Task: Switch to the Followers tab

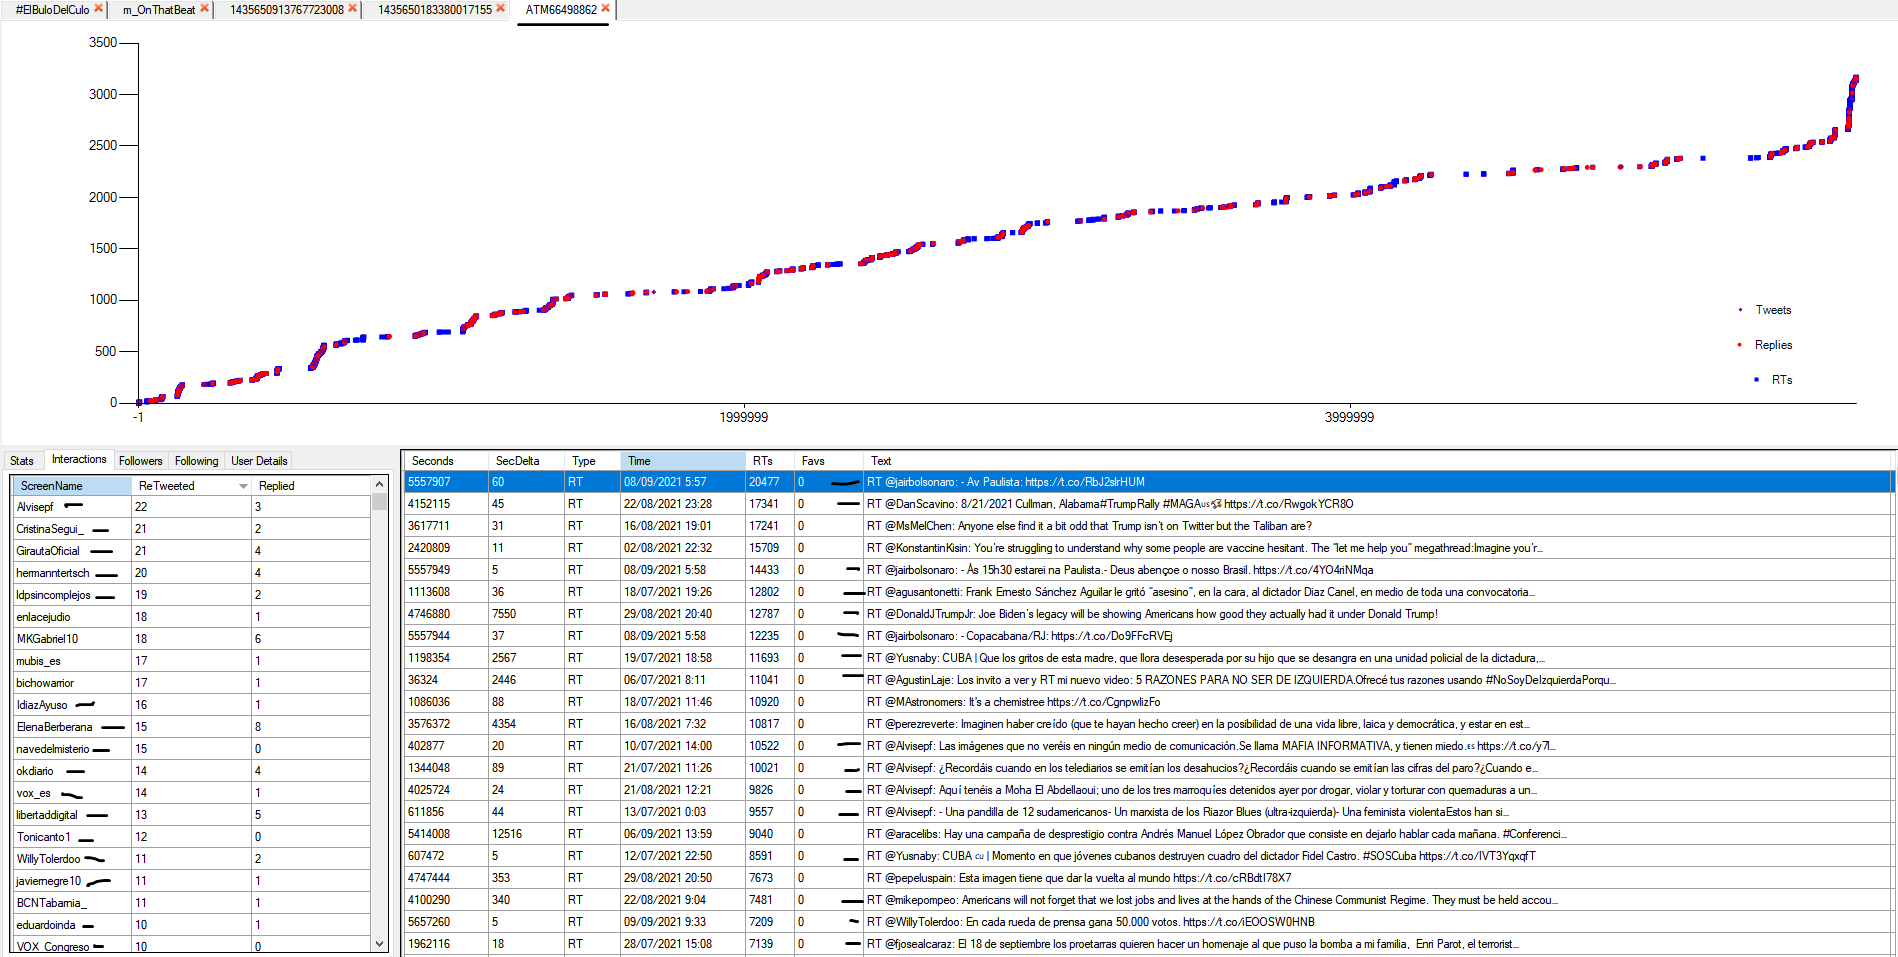Action: pos(140,461)
